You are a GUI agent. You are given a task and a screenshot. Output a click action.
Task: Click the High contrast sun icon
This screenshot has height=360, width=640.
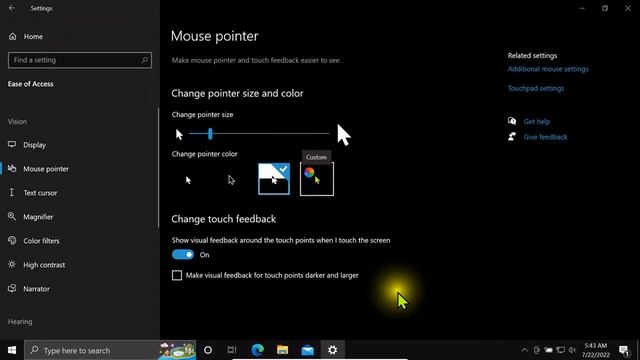[12, 264]
